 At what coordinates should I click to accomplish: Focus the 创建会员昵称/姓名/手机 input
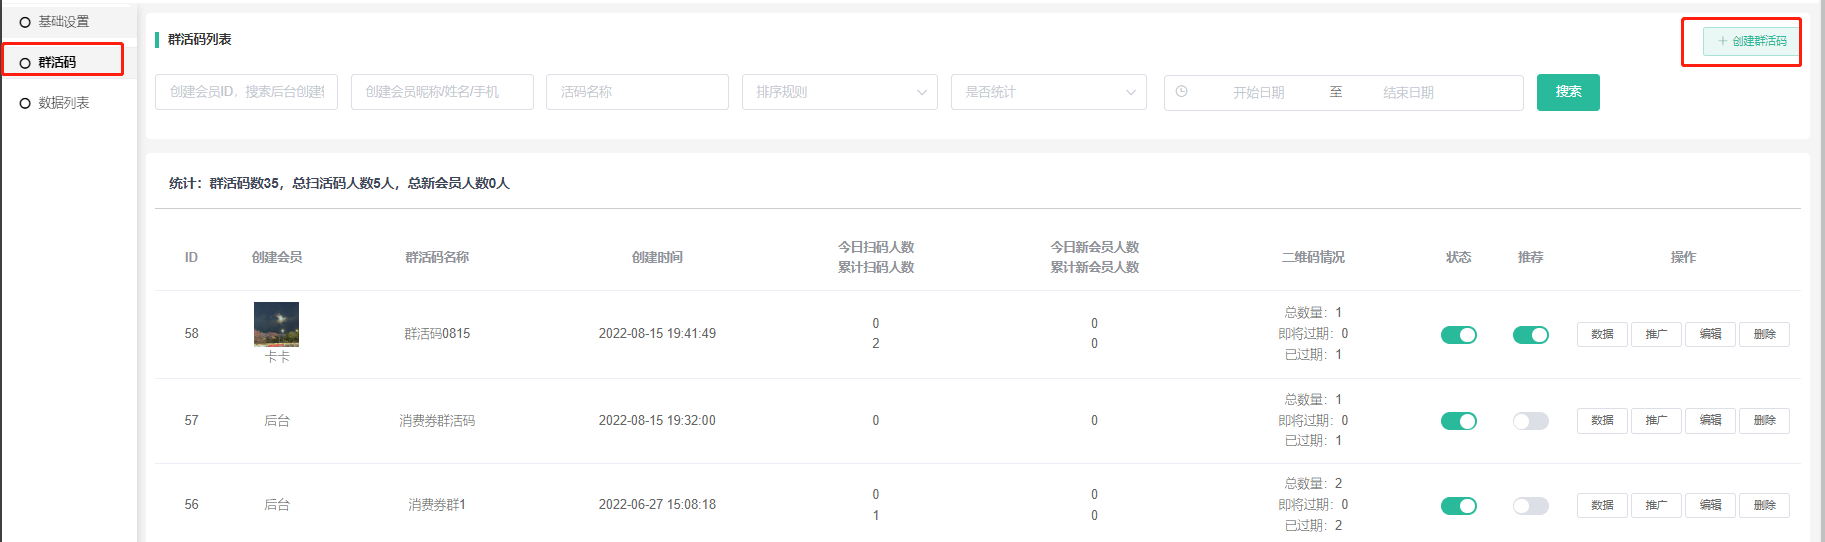(x=442, y=92)
